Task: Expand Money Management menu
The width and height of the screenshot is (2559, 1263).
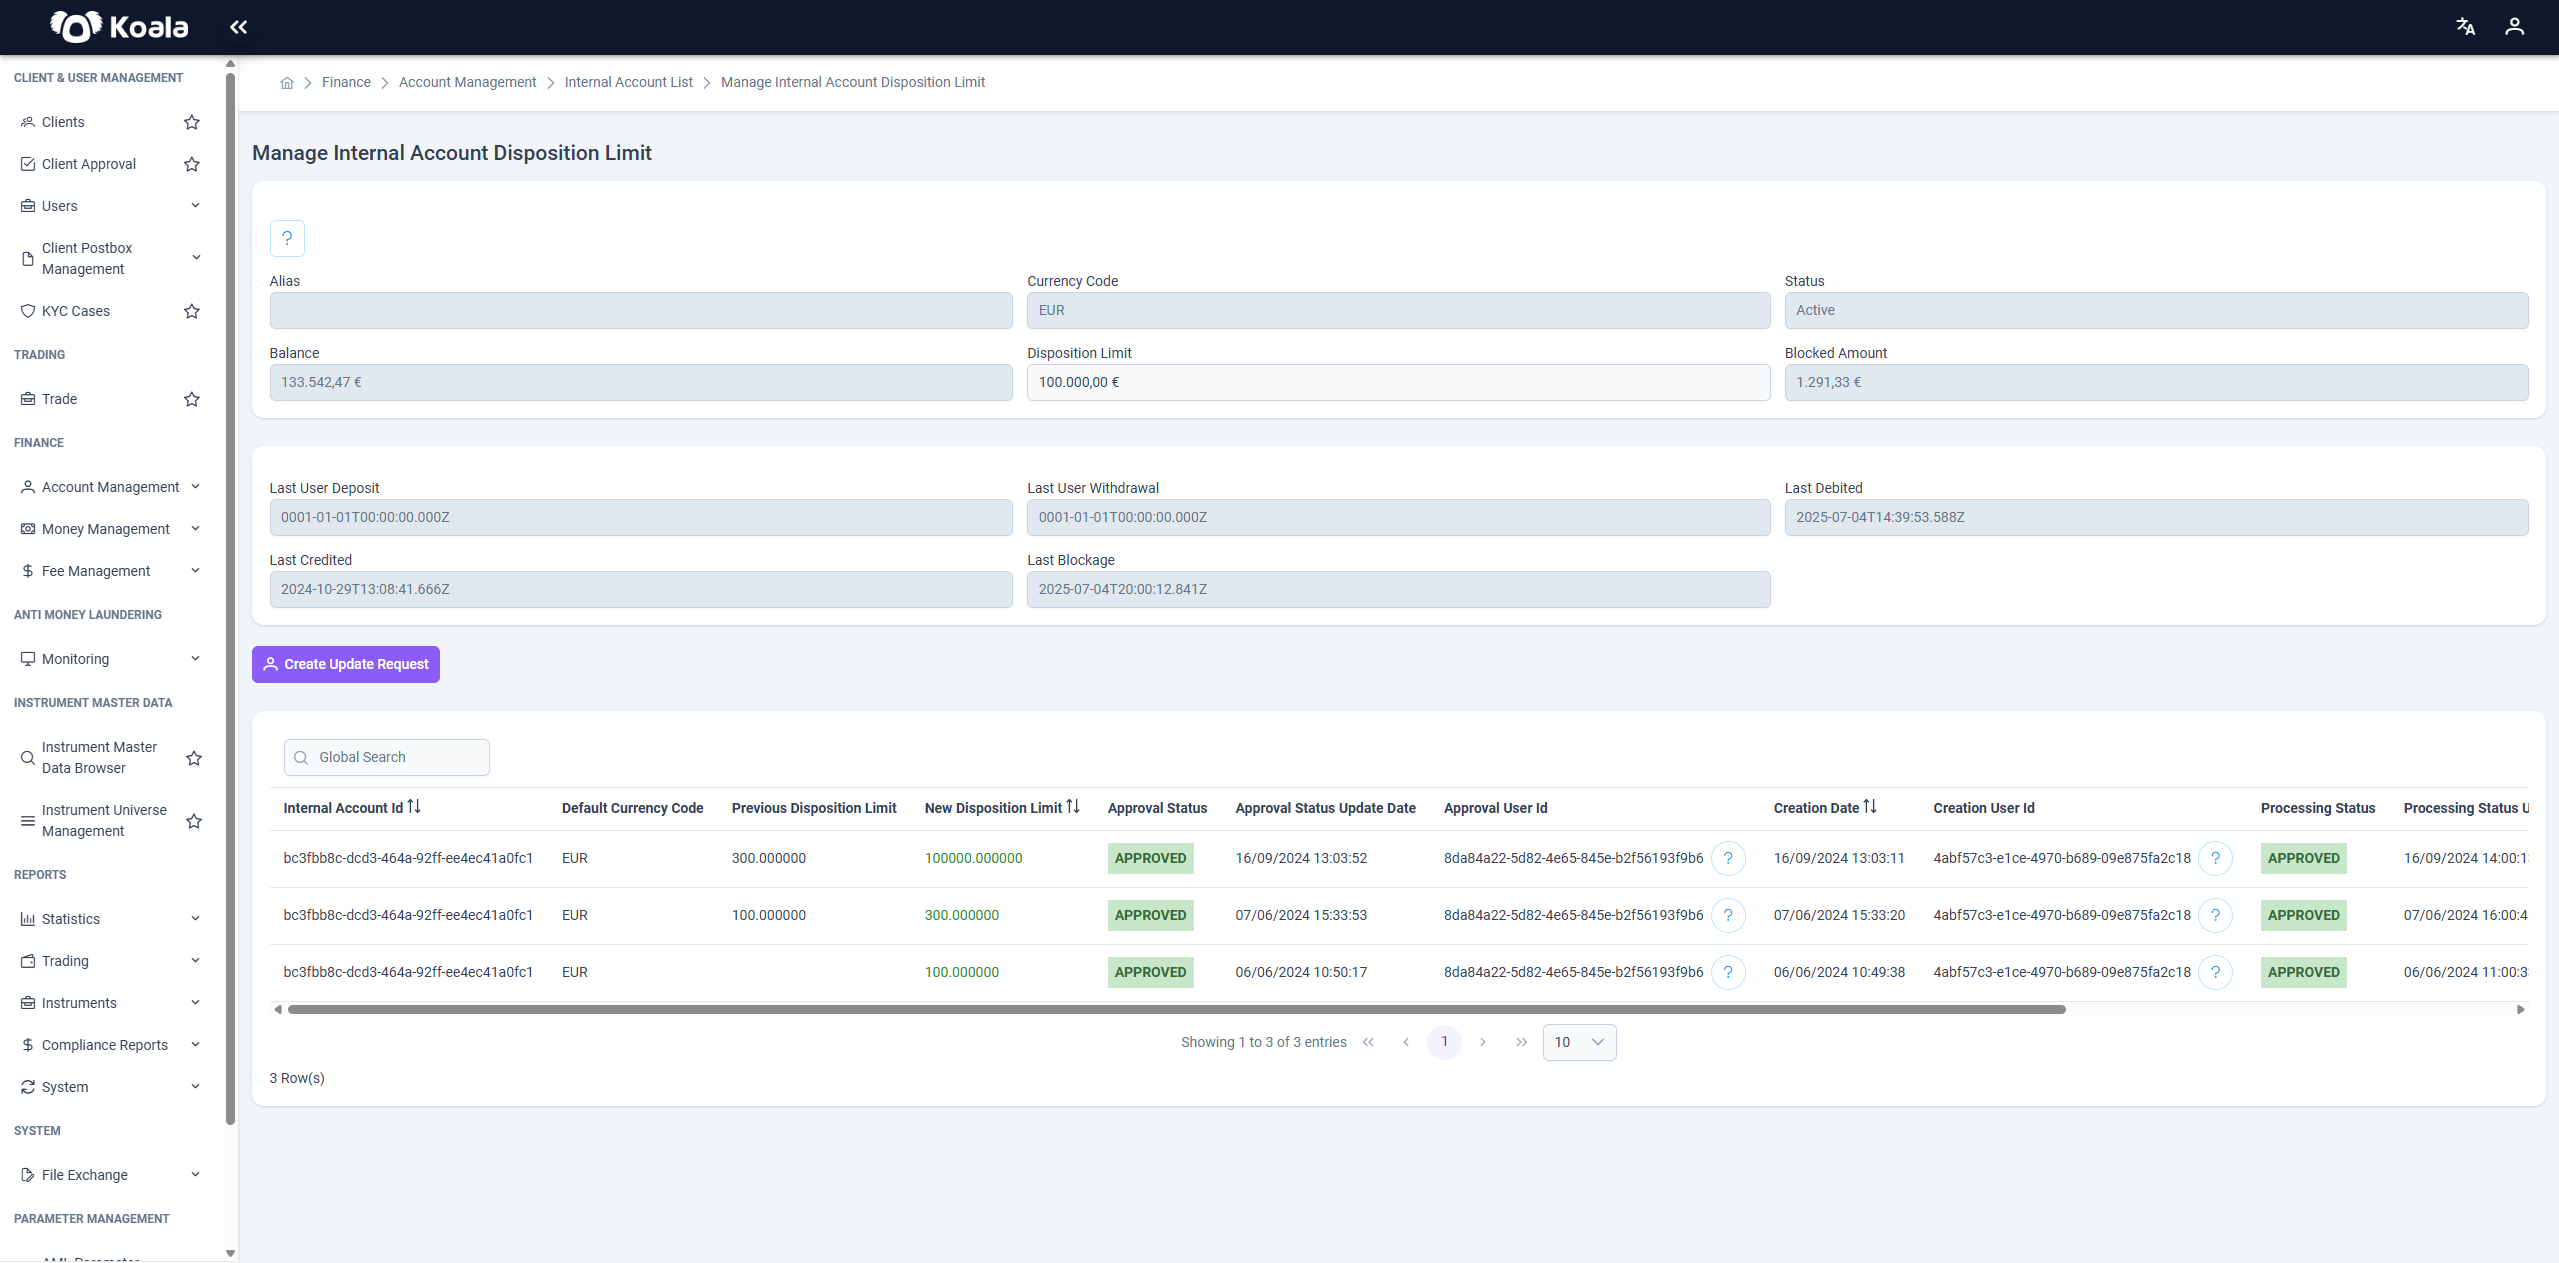Action: coord(196,529)
